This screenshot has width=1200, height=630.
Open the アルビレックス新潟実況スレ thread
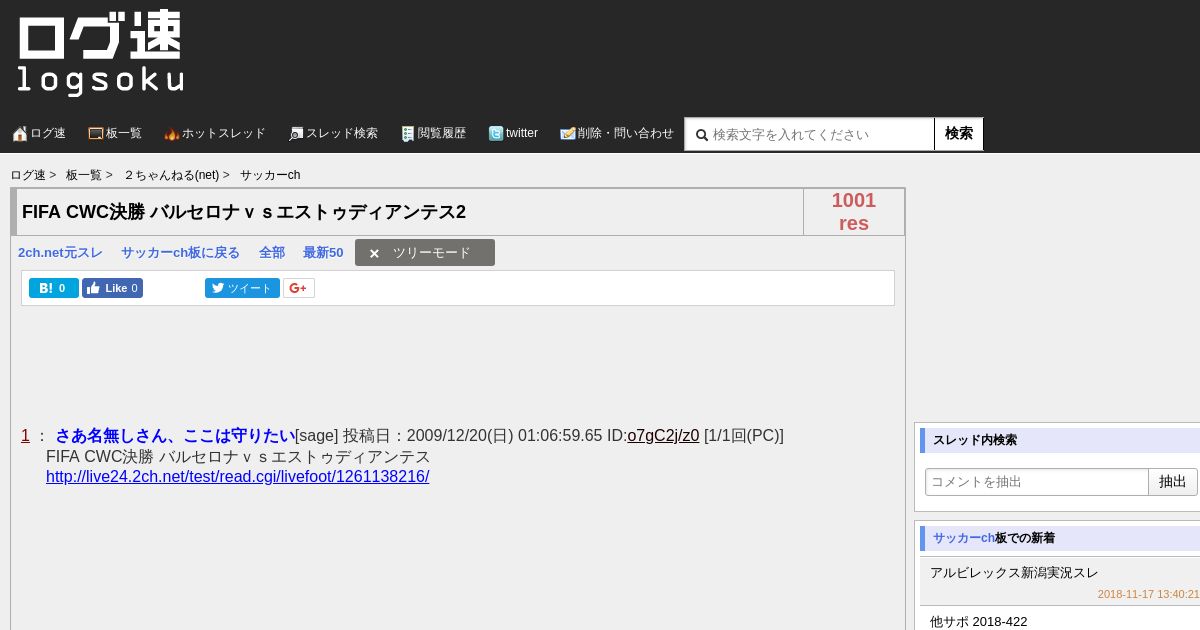click(x=1014, y=573)
